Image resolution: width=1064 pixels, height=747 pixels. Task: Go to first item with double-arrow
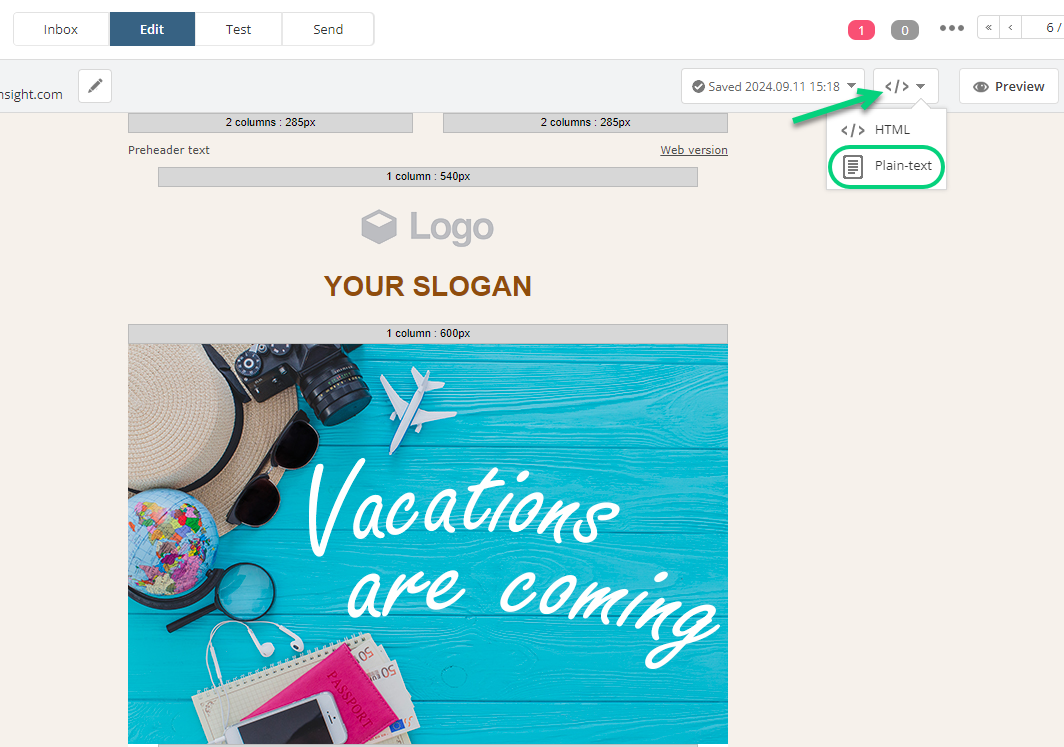988,28
